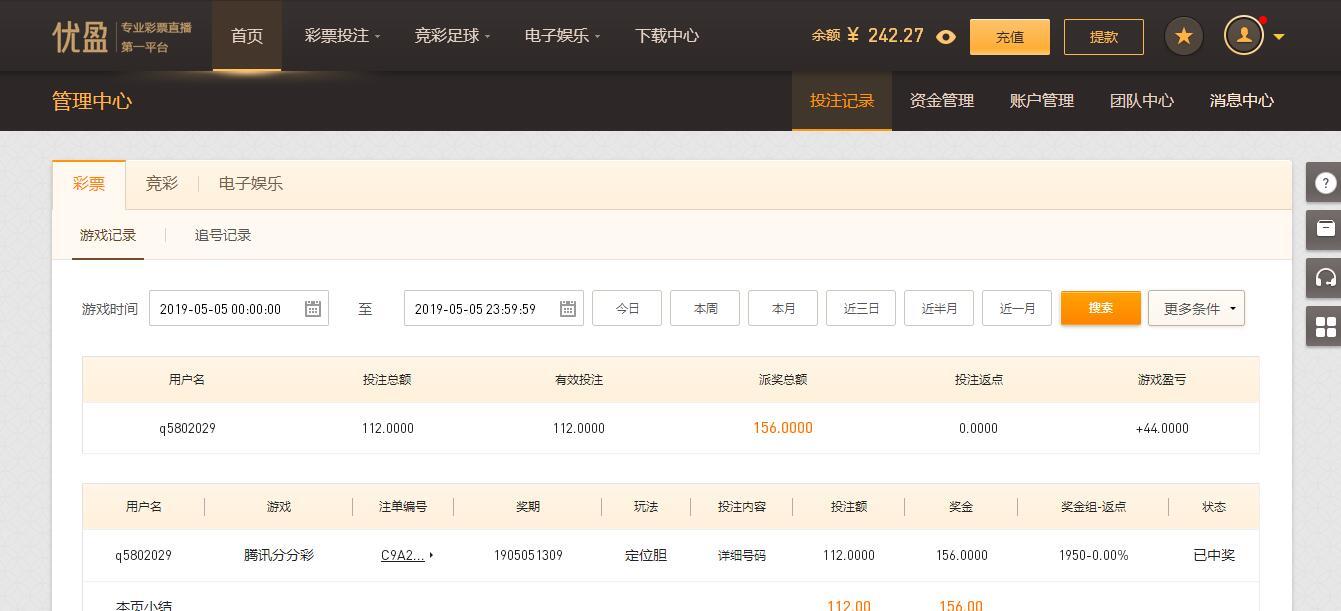
Task: Click 派奖总额 value 156.0000
Action: tap(783, 428)
